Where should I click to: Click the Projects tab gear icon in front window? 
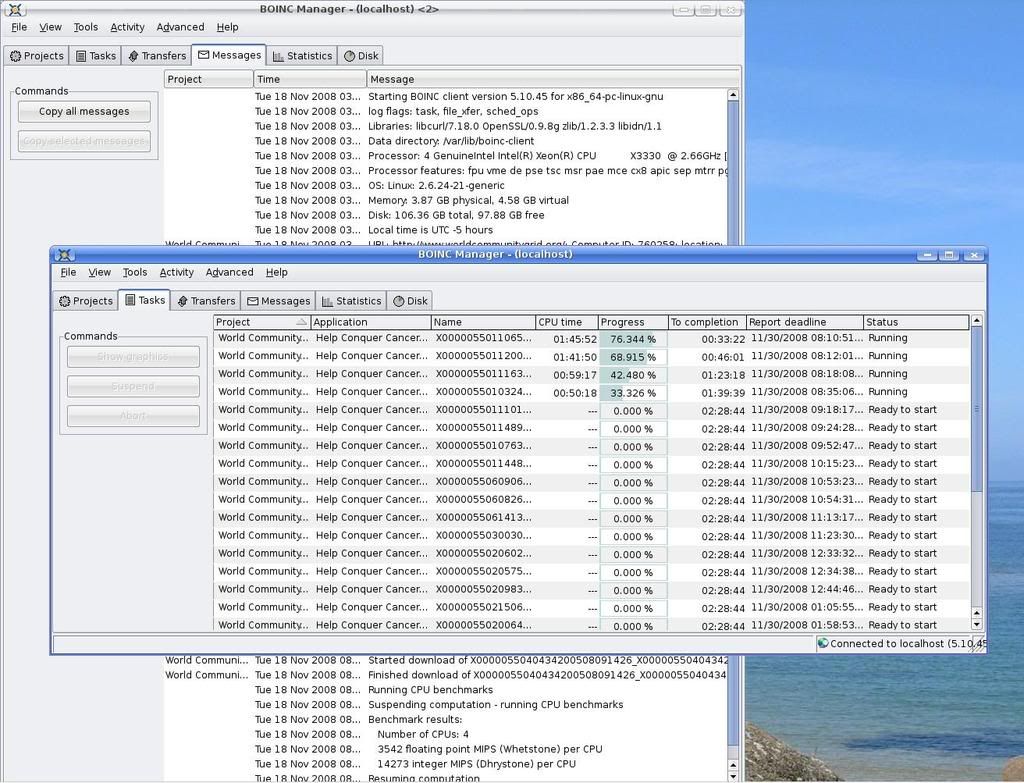65,301
